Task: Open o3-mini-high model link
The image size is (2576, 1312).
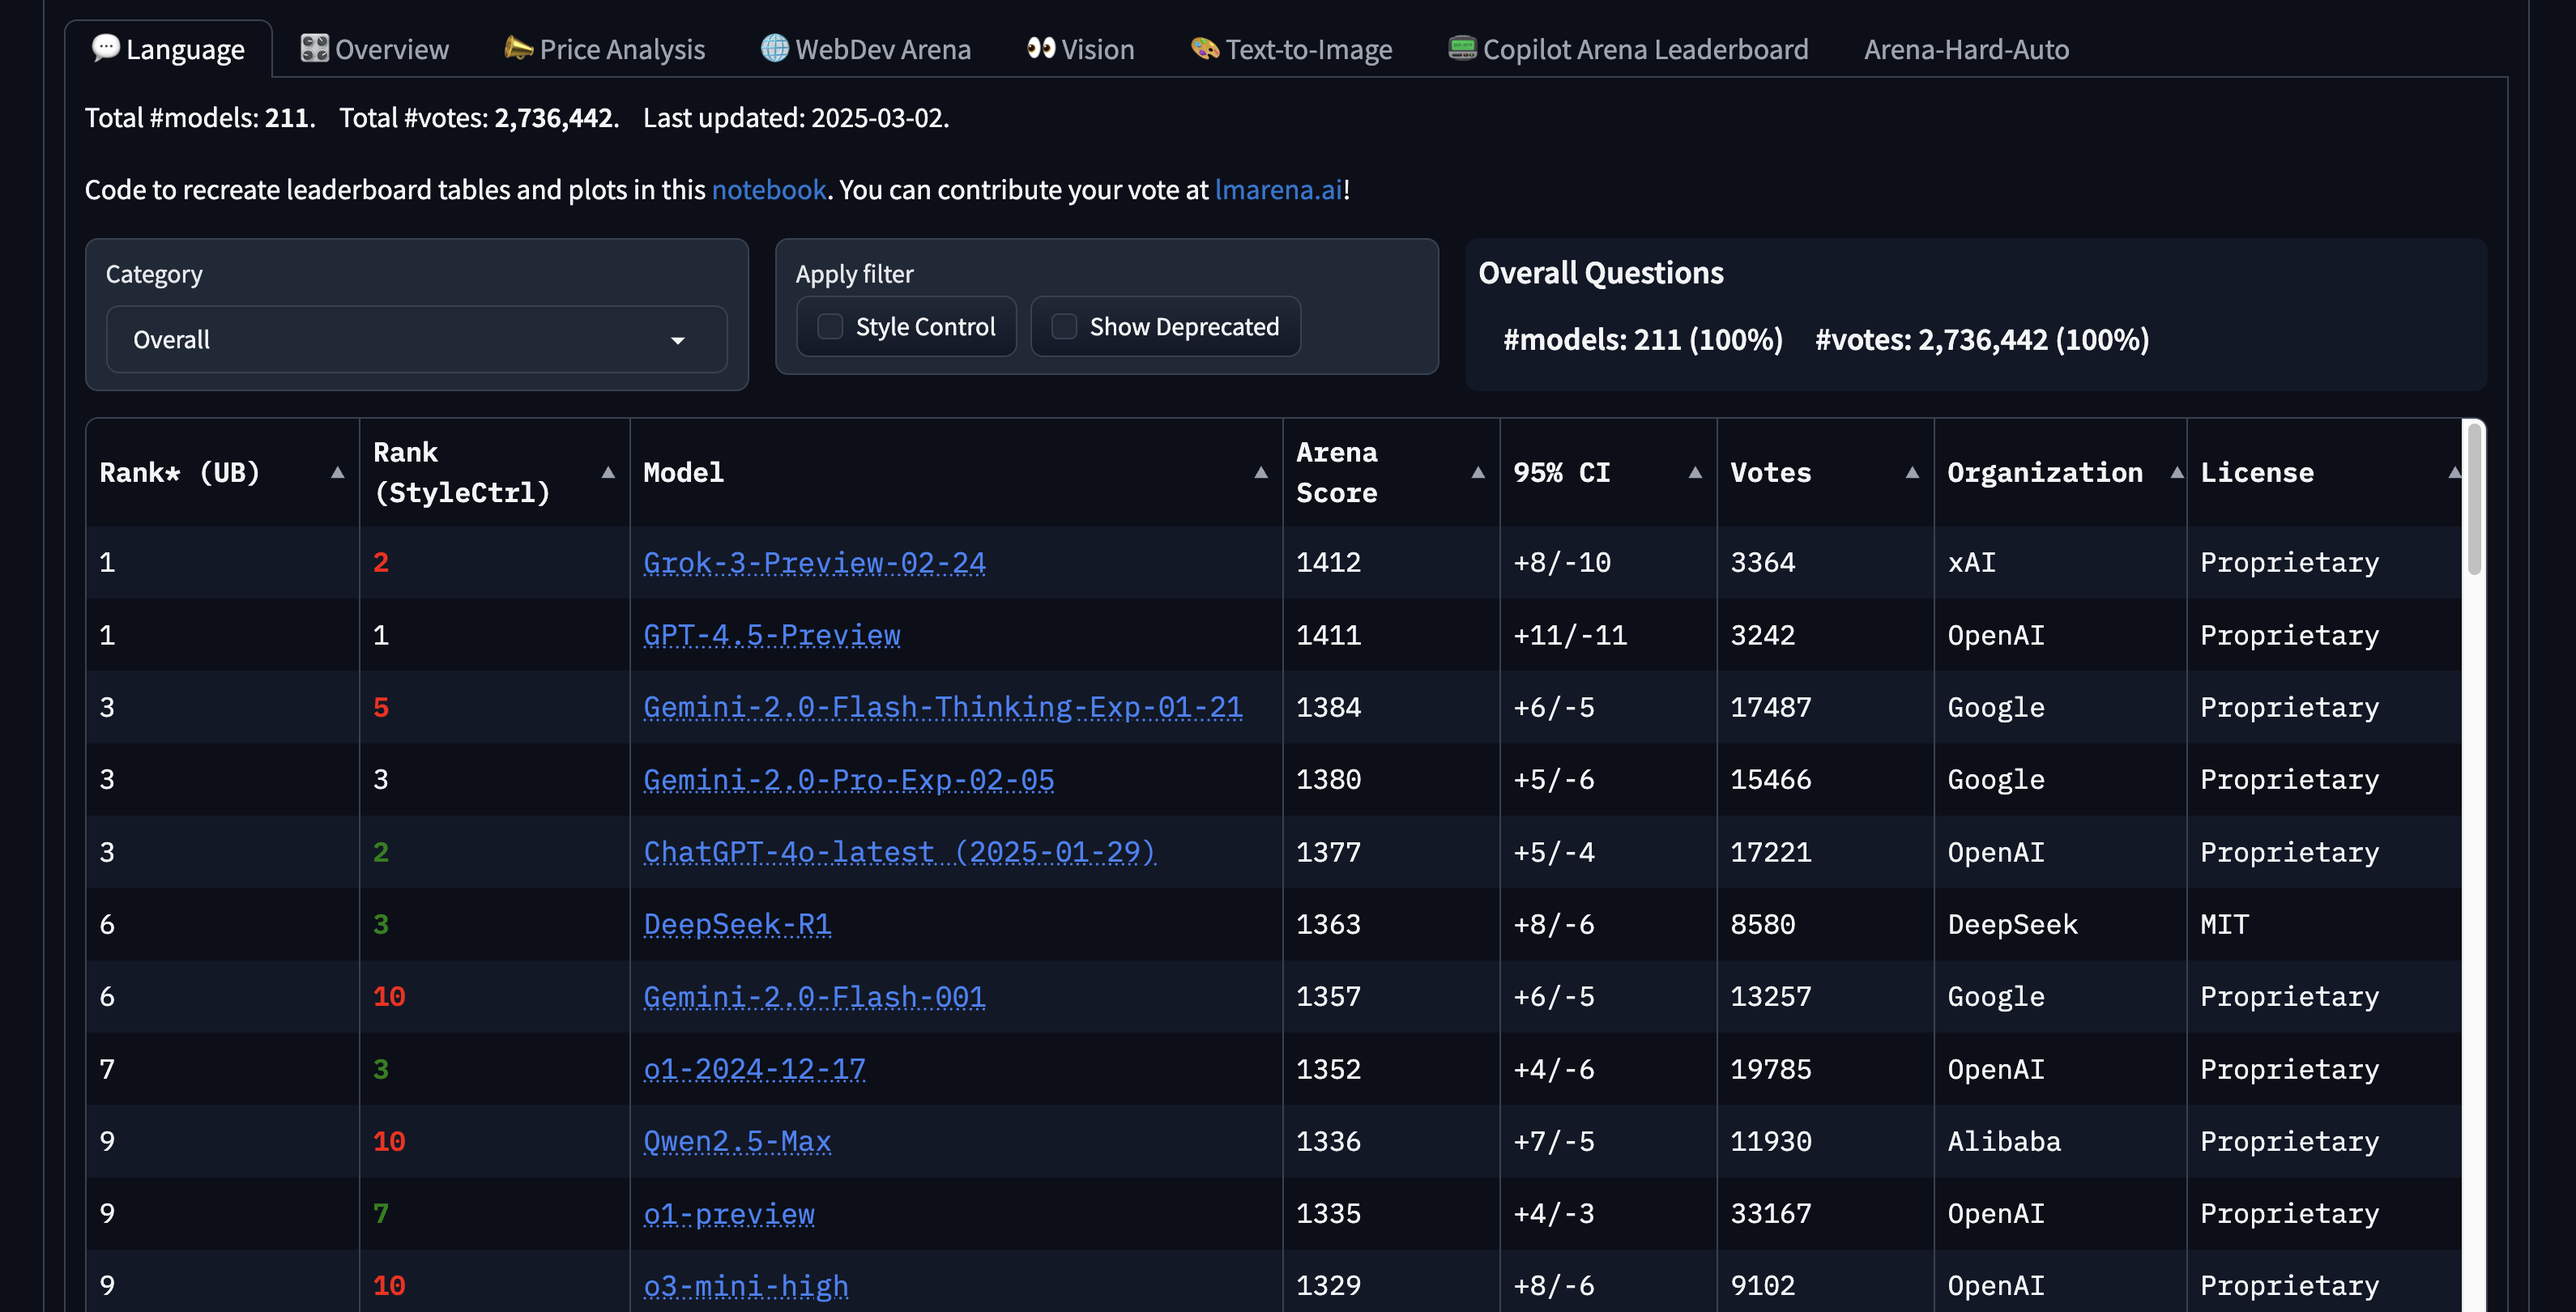Action: click(745, 1286)
